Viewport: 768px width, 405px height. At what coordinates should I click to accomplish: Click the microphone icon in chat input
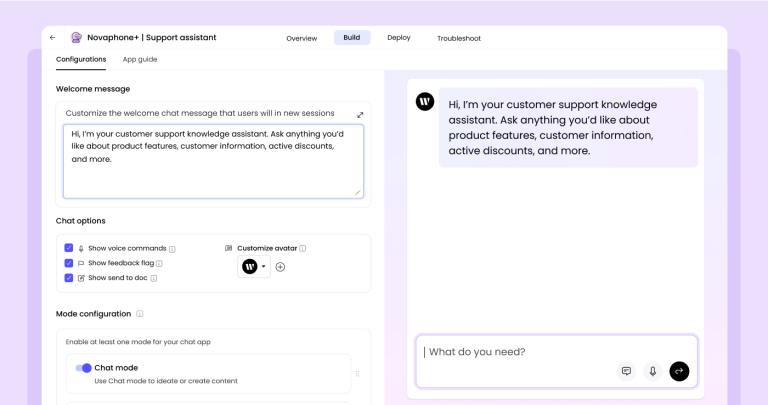652,371
